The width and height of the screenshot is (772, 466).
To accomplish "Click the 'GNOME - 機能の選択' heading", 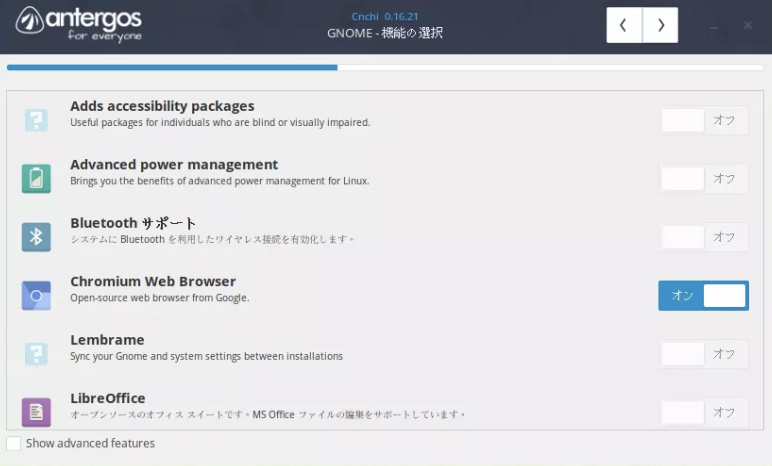I will click(x=385, y=33).
